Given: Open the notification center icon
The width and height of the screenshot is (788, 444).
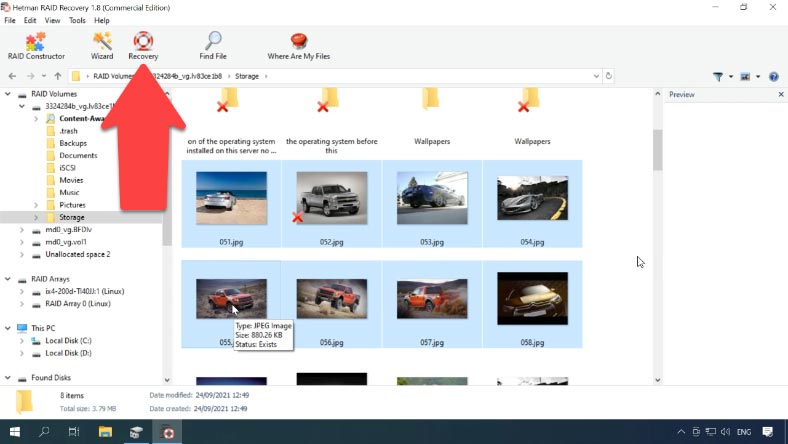Looking at the screenshot, I should 767,432.
